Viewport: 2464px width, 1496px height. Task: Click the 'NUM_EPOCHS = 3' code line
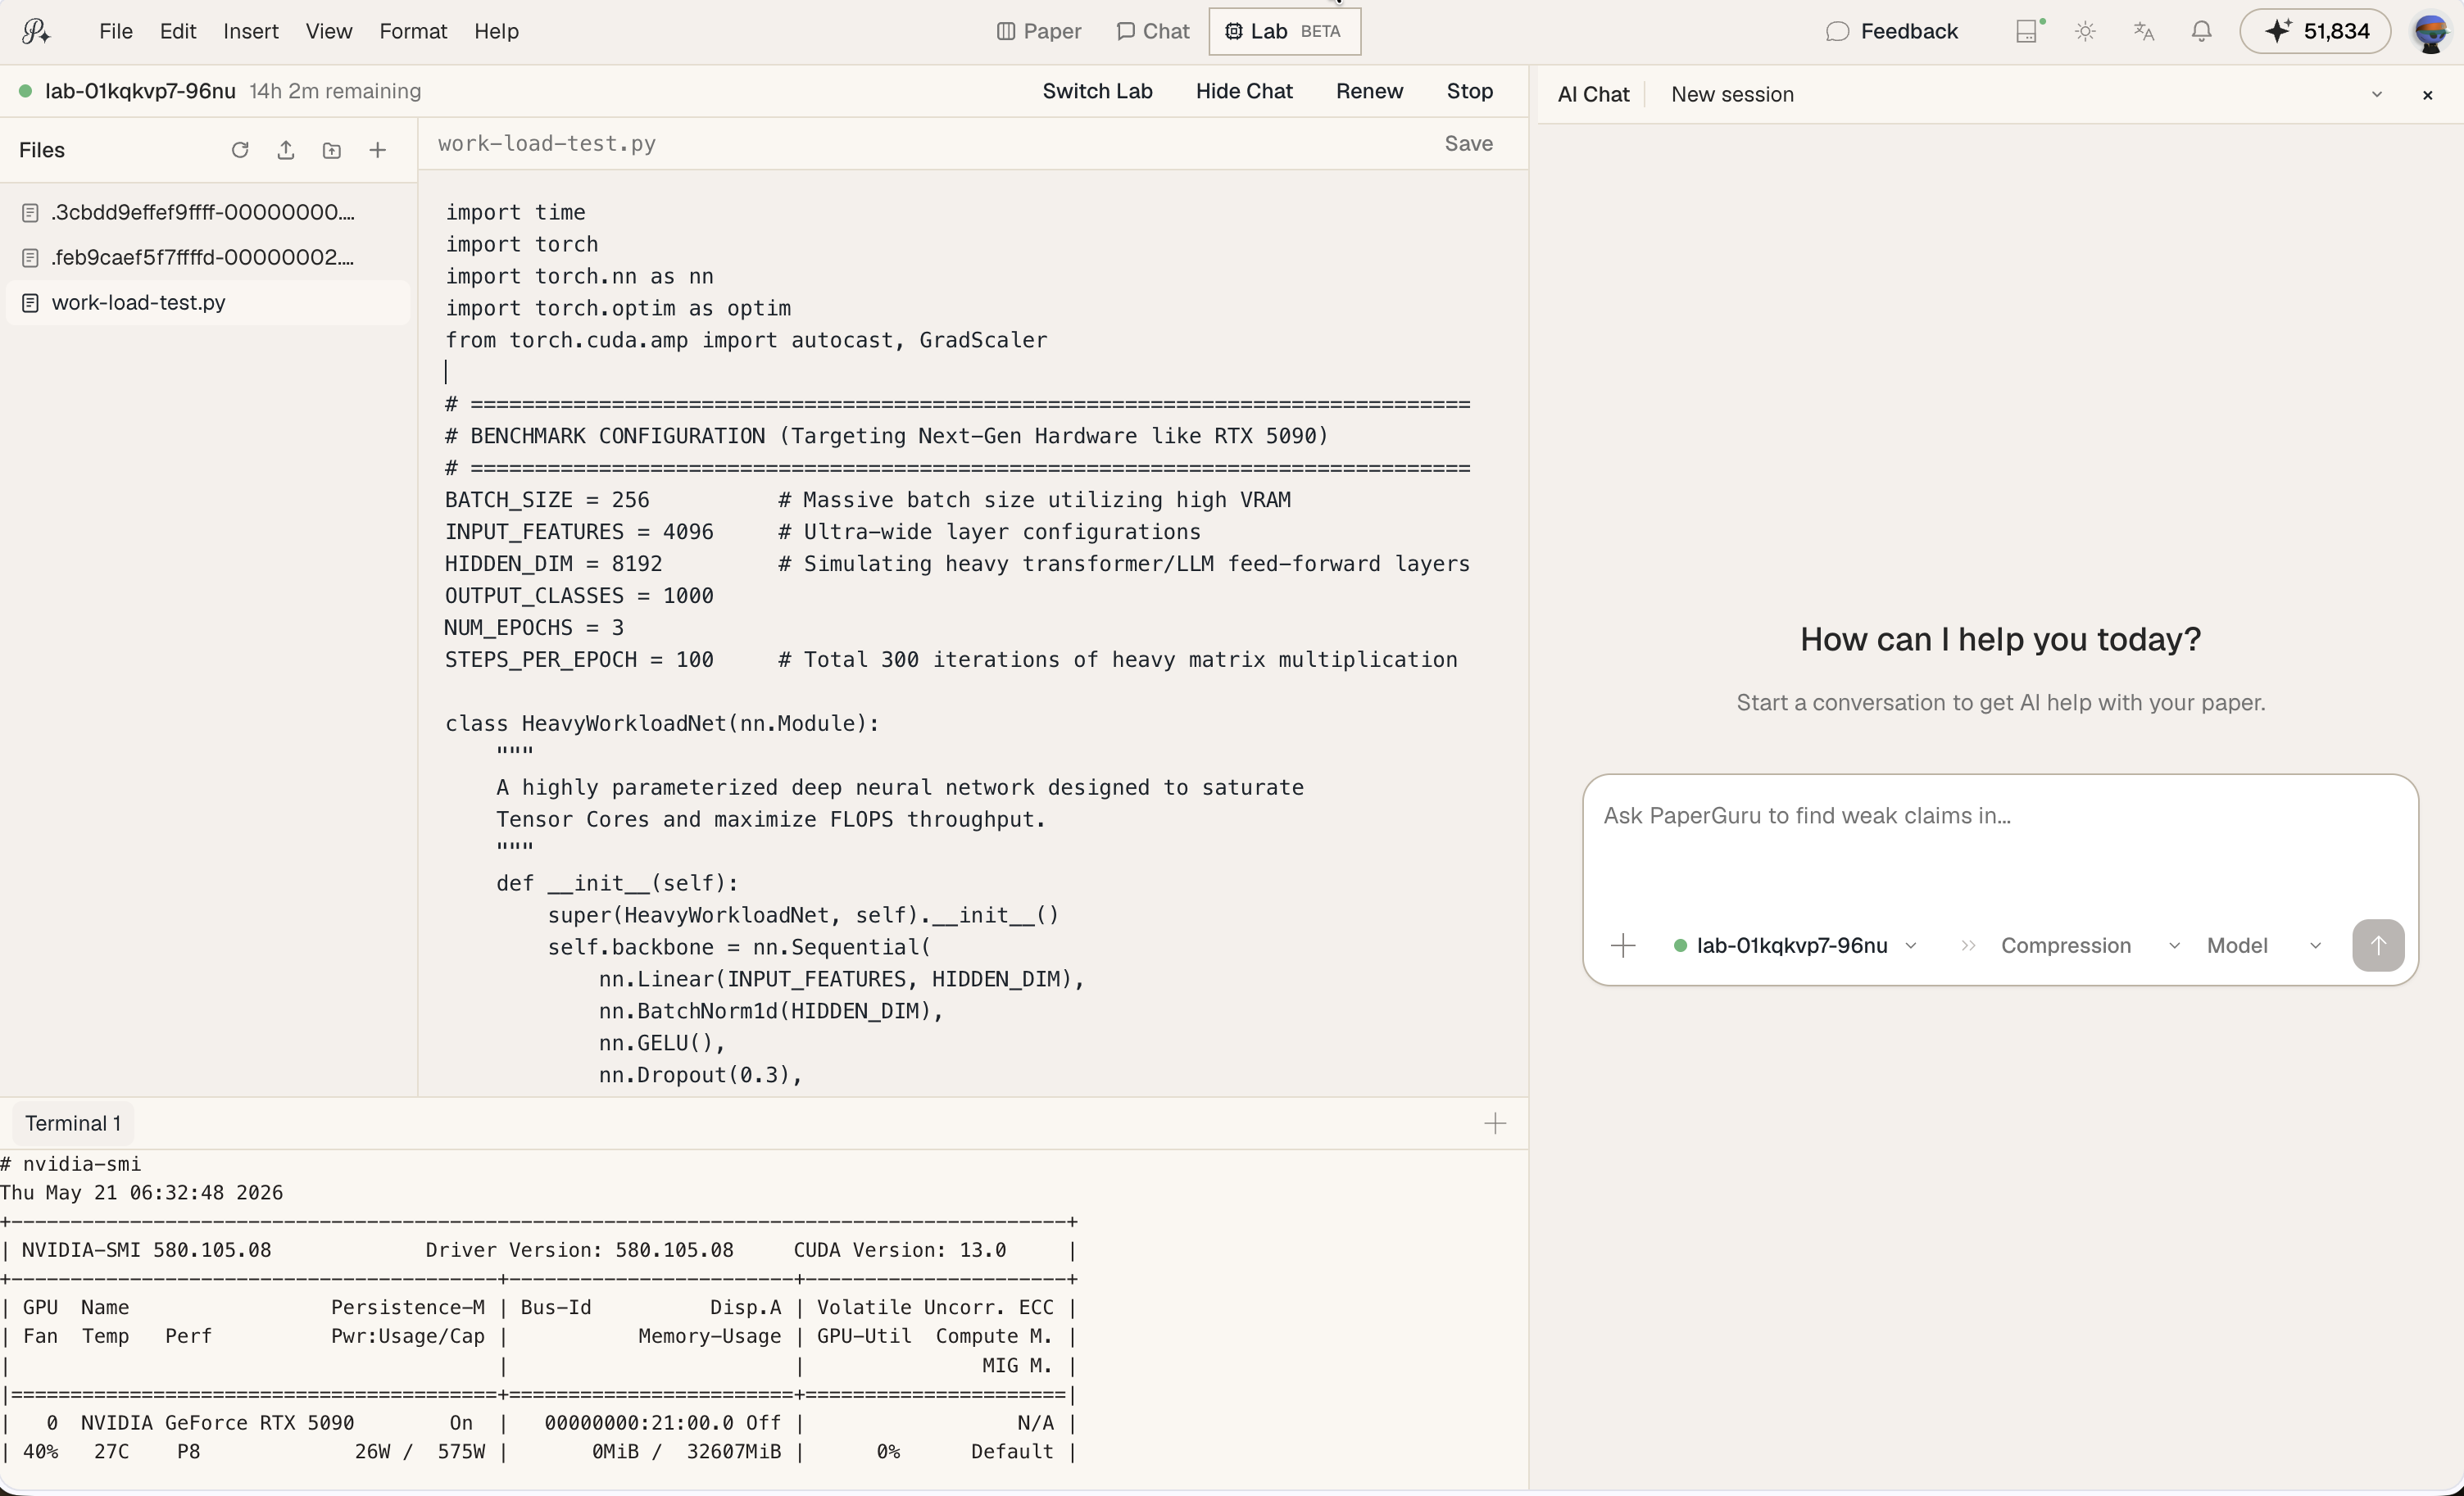pos(534,628)
